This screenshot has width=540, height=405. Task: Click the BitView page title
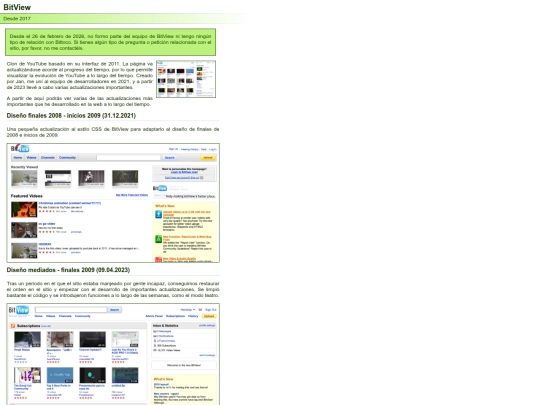(x=17, y=7)
